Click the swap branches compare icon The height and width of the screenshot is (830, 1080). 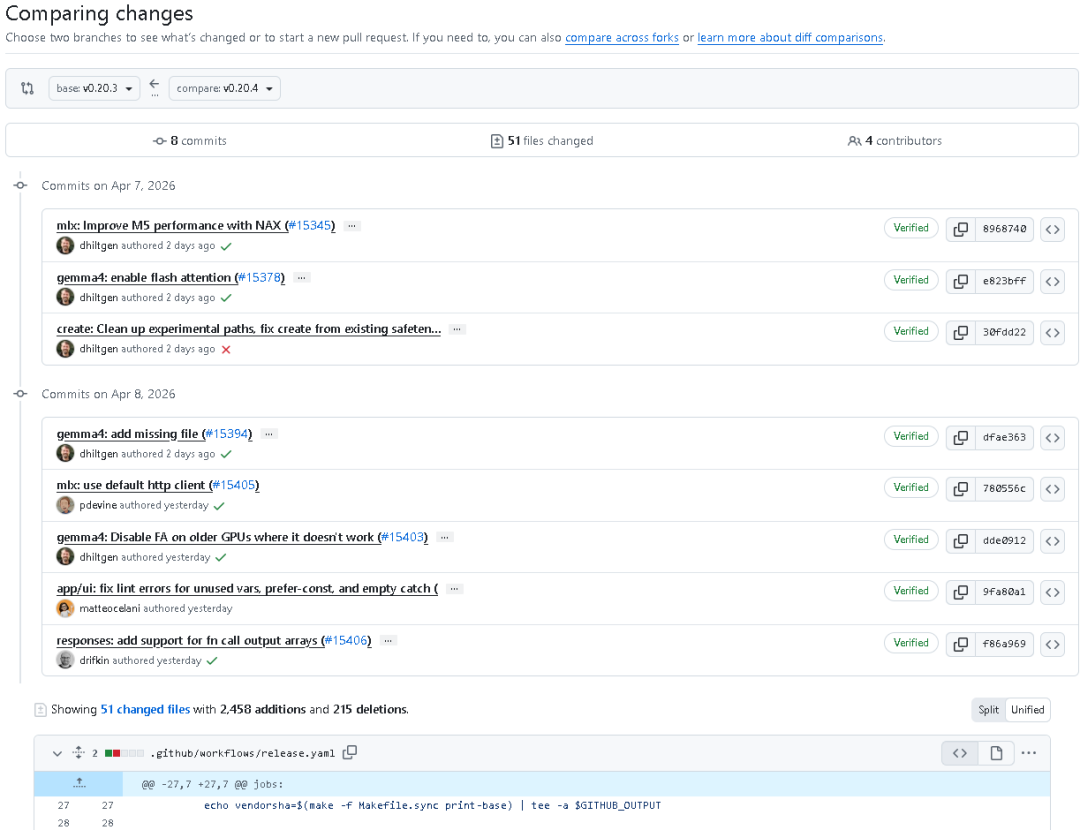point(27,88)
